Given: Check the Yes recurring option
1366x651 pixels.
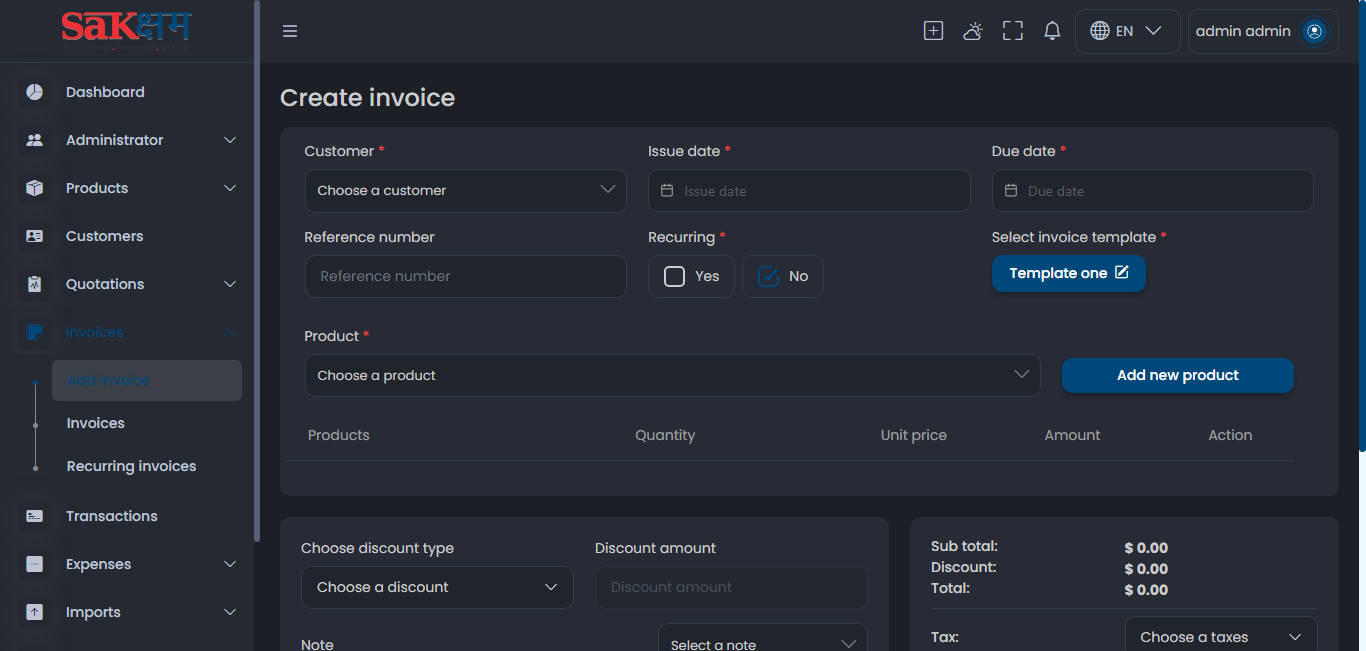Looking at the screenshot, I should coord(674,276).
